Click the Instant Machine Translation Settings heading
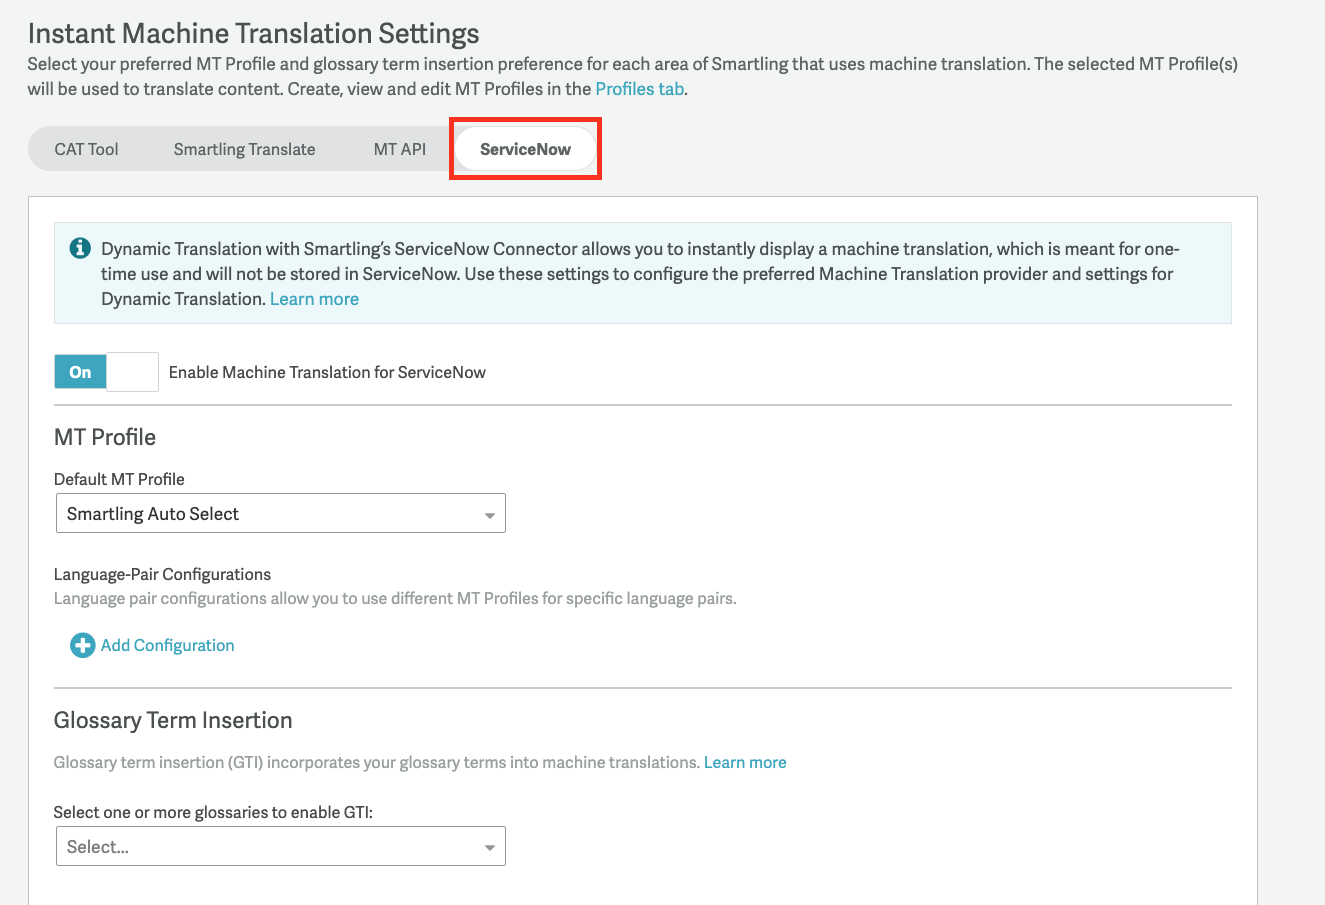Viewport: 1325px width, 905px height. point(253,33)
